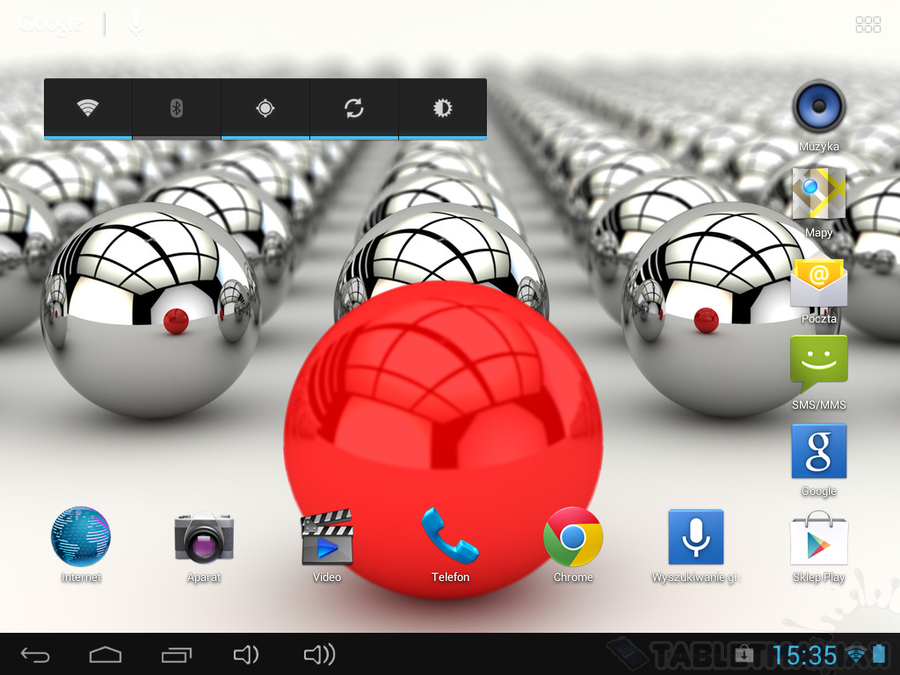Launch the Aparat camera app
The height and width of the screenshot is (675, 900).
204,538
